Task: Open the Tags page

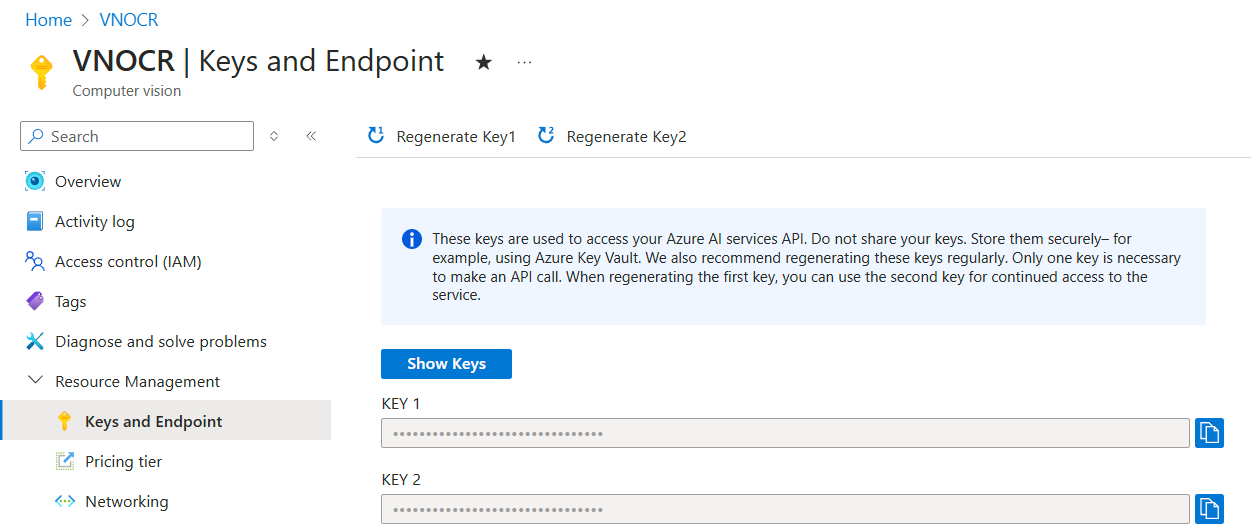Action: (x=70, y=302)
